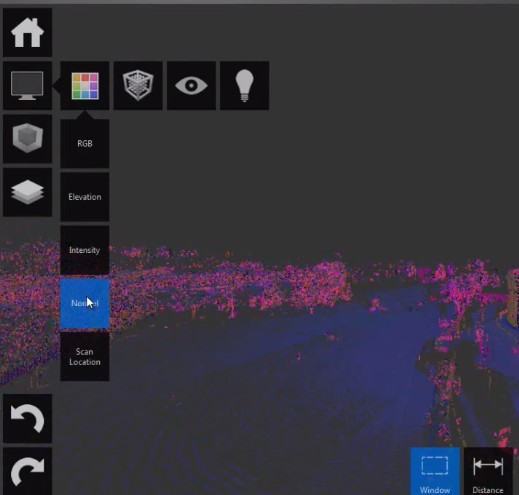The width and height of the screenshot is (519, 495).
Task: Open the Limit Box cube tool
Action: [x=27, y=139]
